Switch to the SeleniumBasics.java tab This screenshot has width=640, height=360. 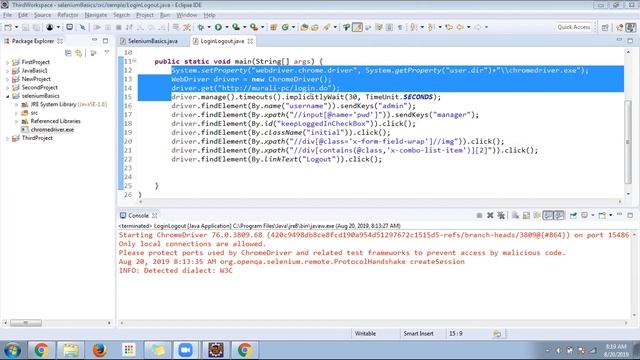[149, 41]
